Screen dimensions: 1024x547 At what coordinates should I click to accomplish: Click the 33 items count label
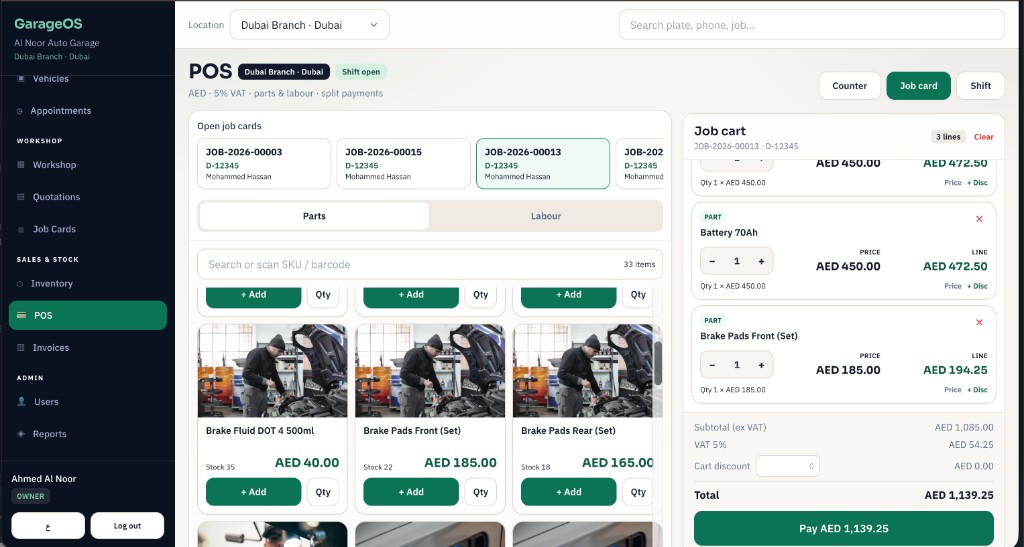tap(639, 264)
